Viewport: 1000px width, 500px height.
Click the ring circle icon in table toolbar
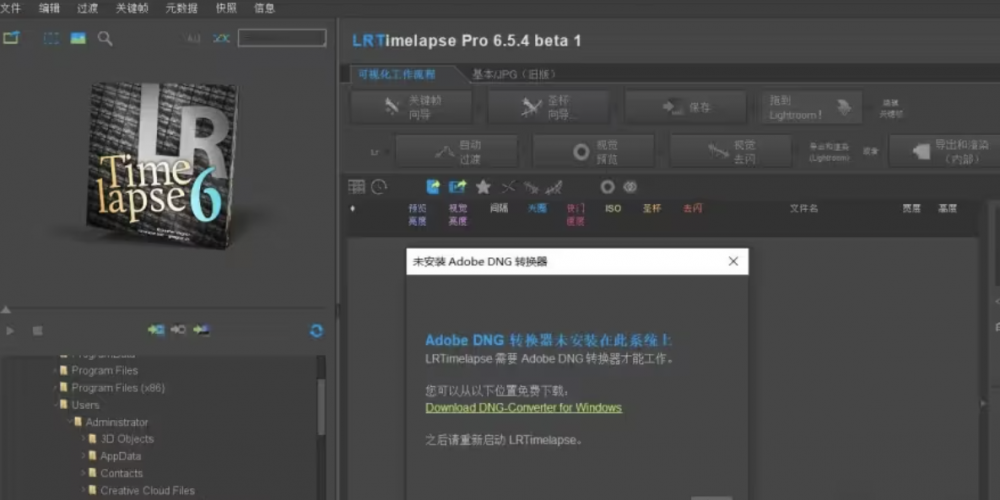click(x=607, y=187)
